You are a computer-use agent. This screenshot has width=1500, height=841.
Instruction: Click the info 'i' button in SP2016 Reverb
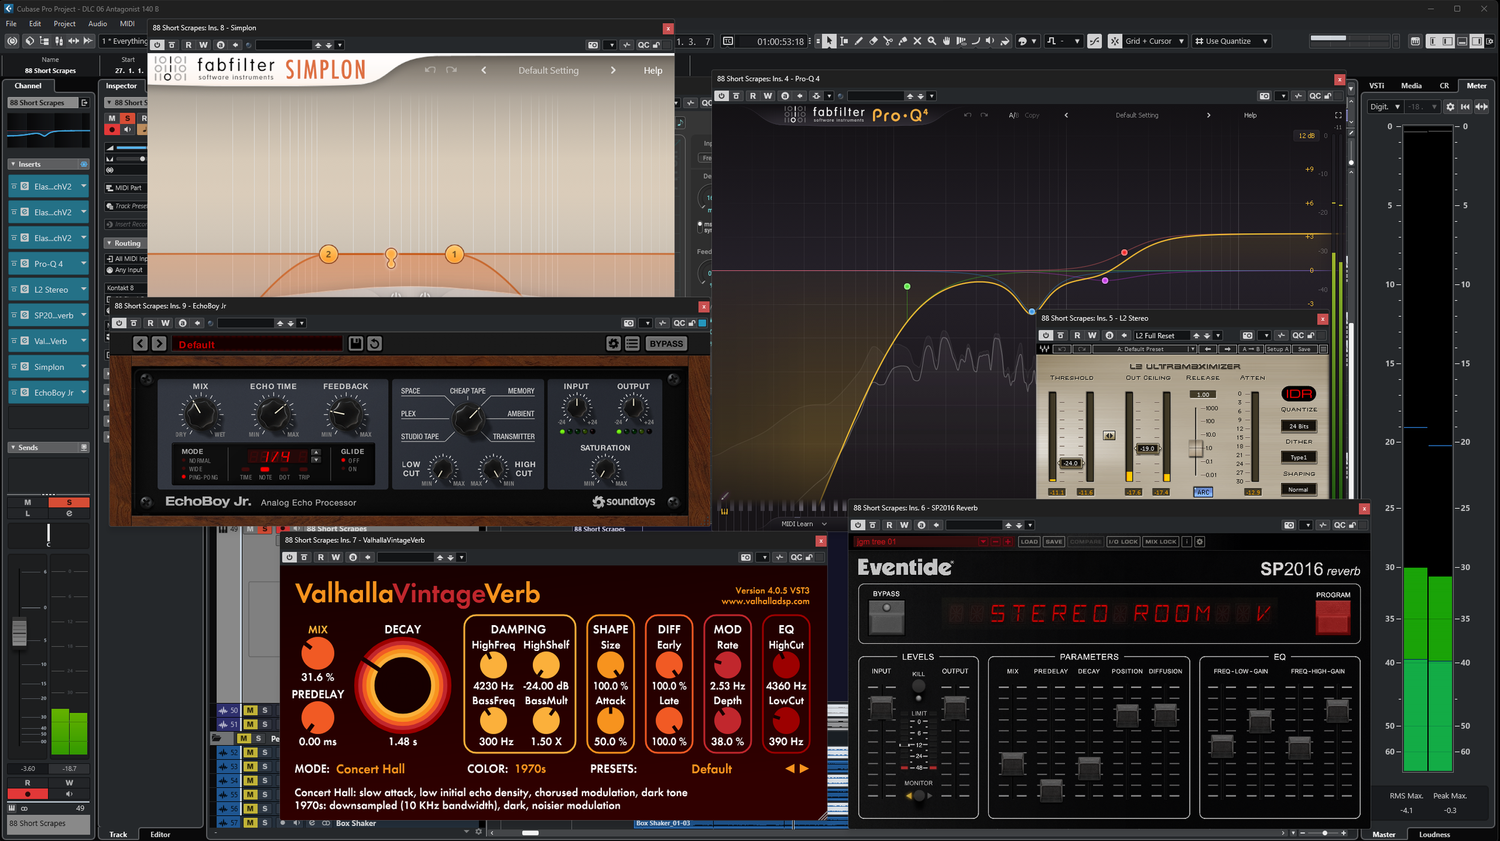pos(1187,541)
